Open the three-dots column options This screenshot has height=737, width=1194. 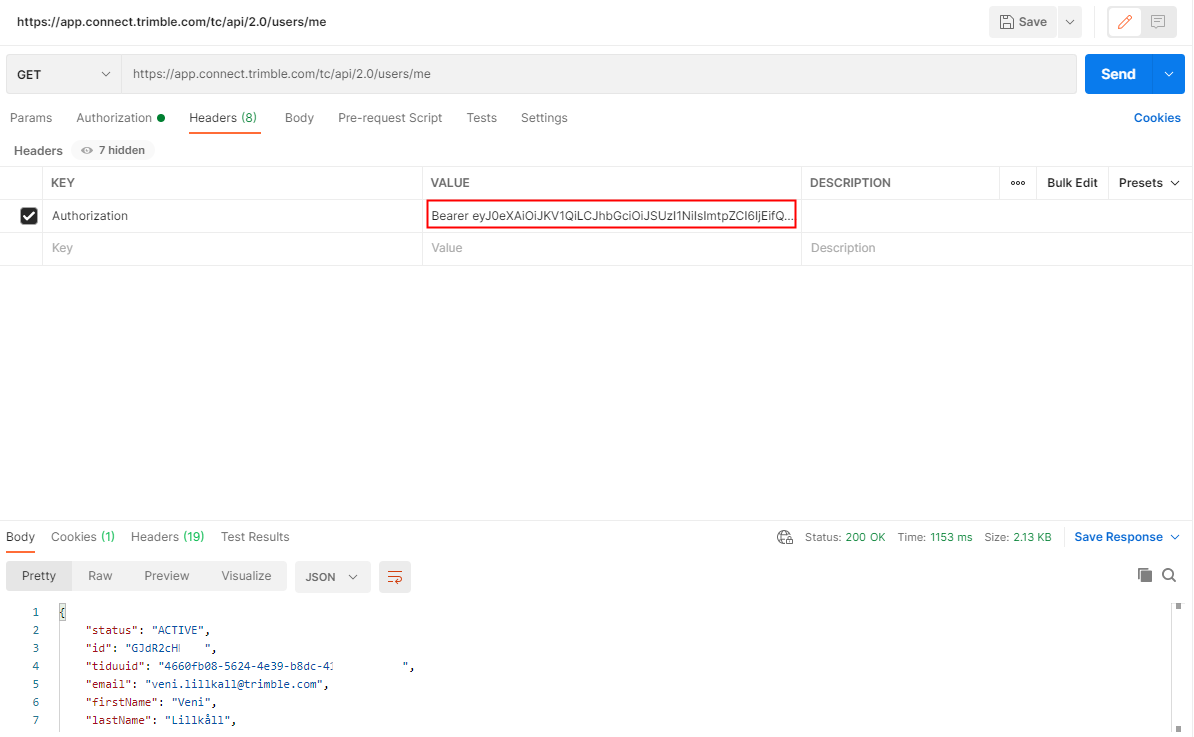coord(1018,183)
